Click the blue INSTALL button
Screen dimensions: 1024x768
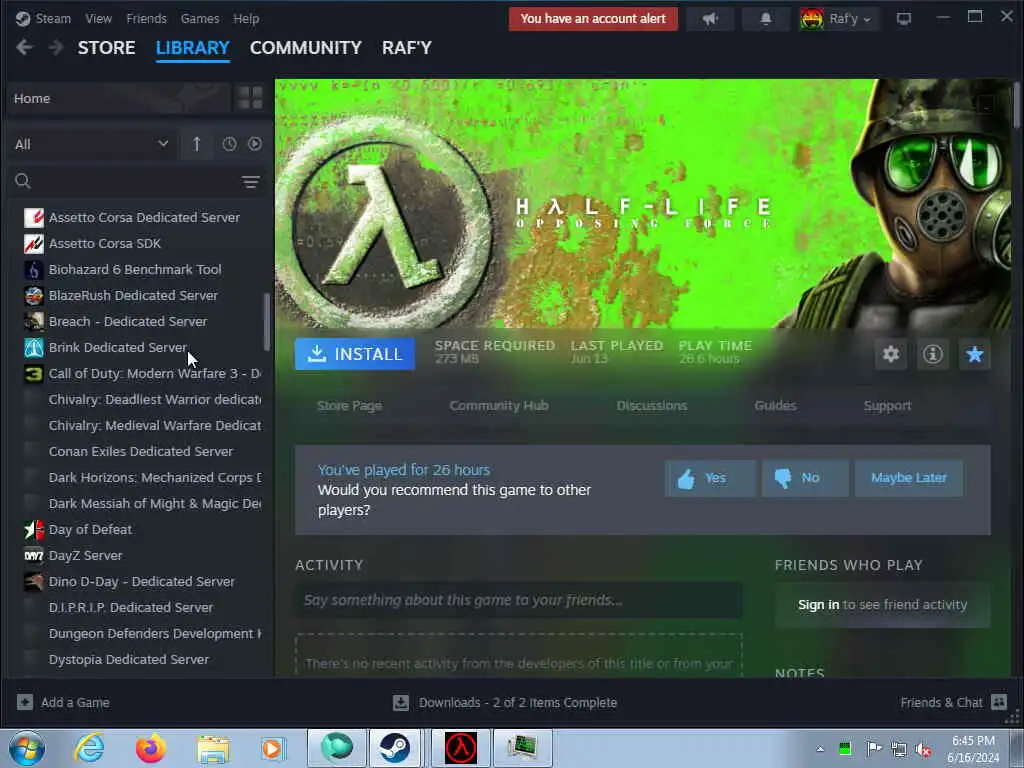355,354
